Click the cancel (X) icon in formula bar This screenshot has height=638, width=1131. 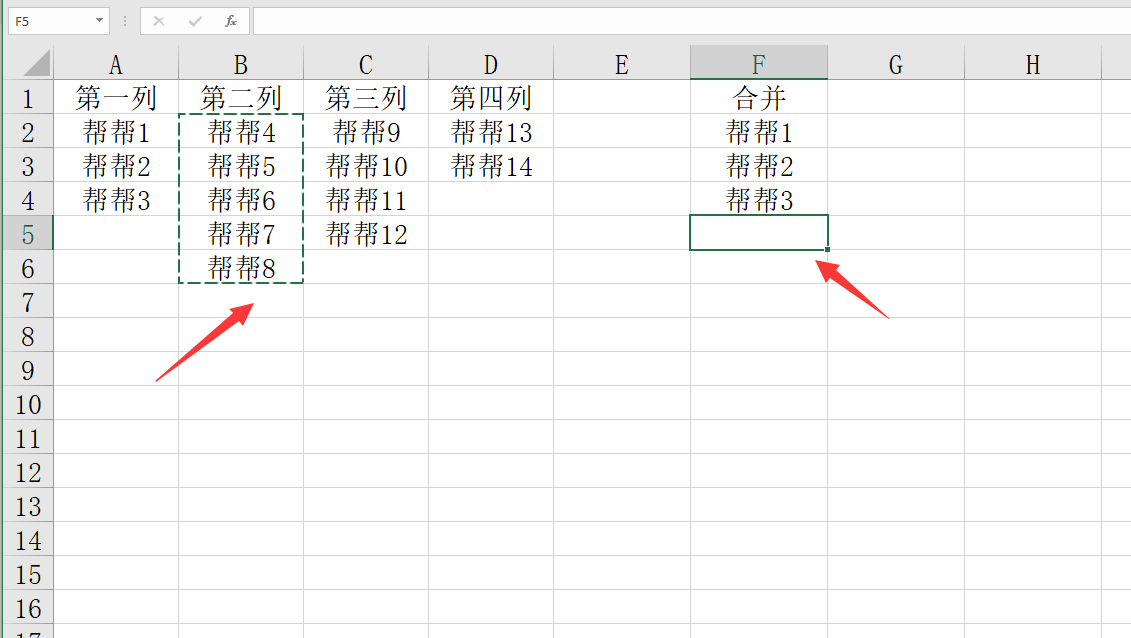point(159,22)
